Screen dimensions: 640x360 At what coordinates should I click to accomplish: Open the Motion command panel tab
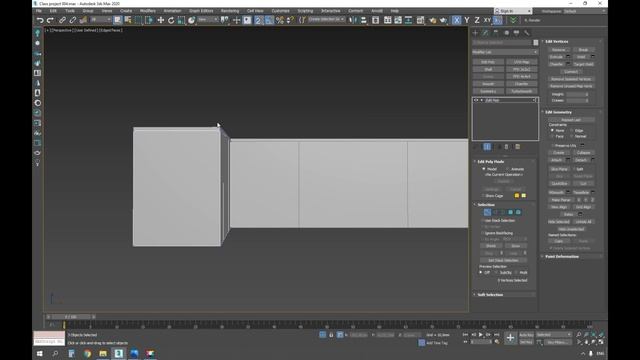click(x=507, y=33)
